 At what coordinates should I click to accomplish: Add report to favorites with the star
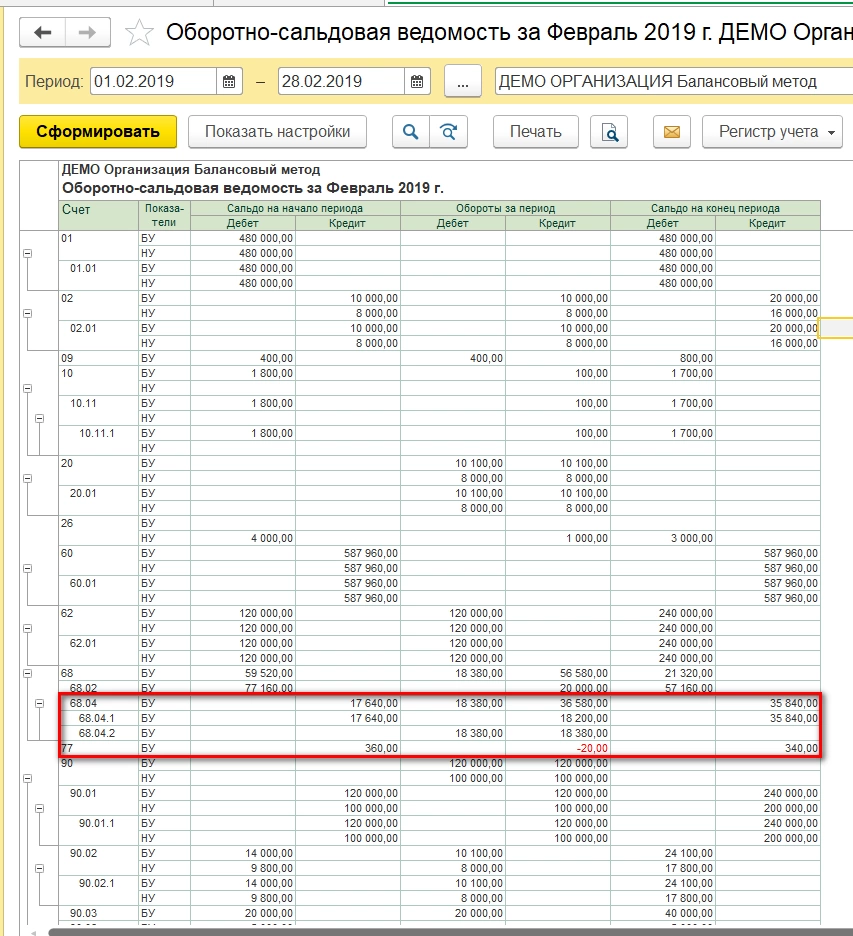(138, 32)
